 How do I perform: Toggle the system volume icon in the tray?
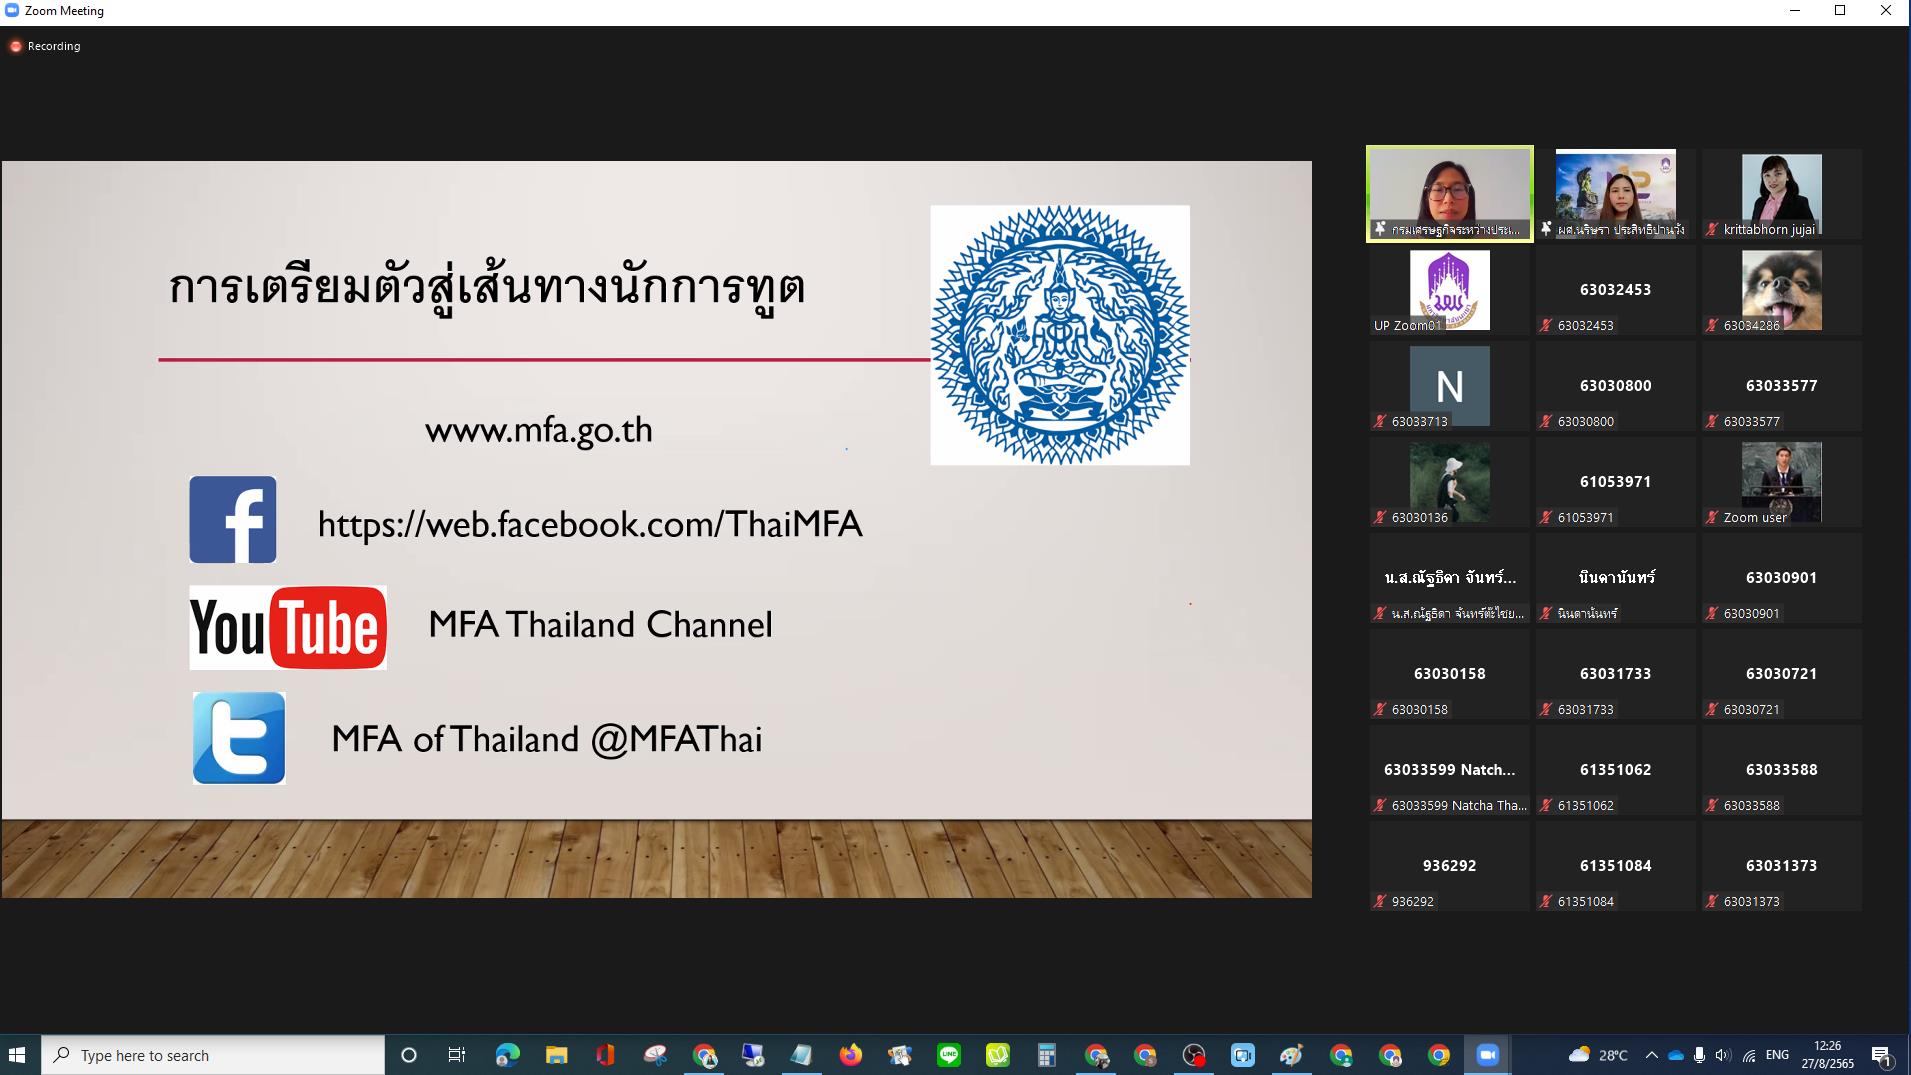(1722, 1055)
